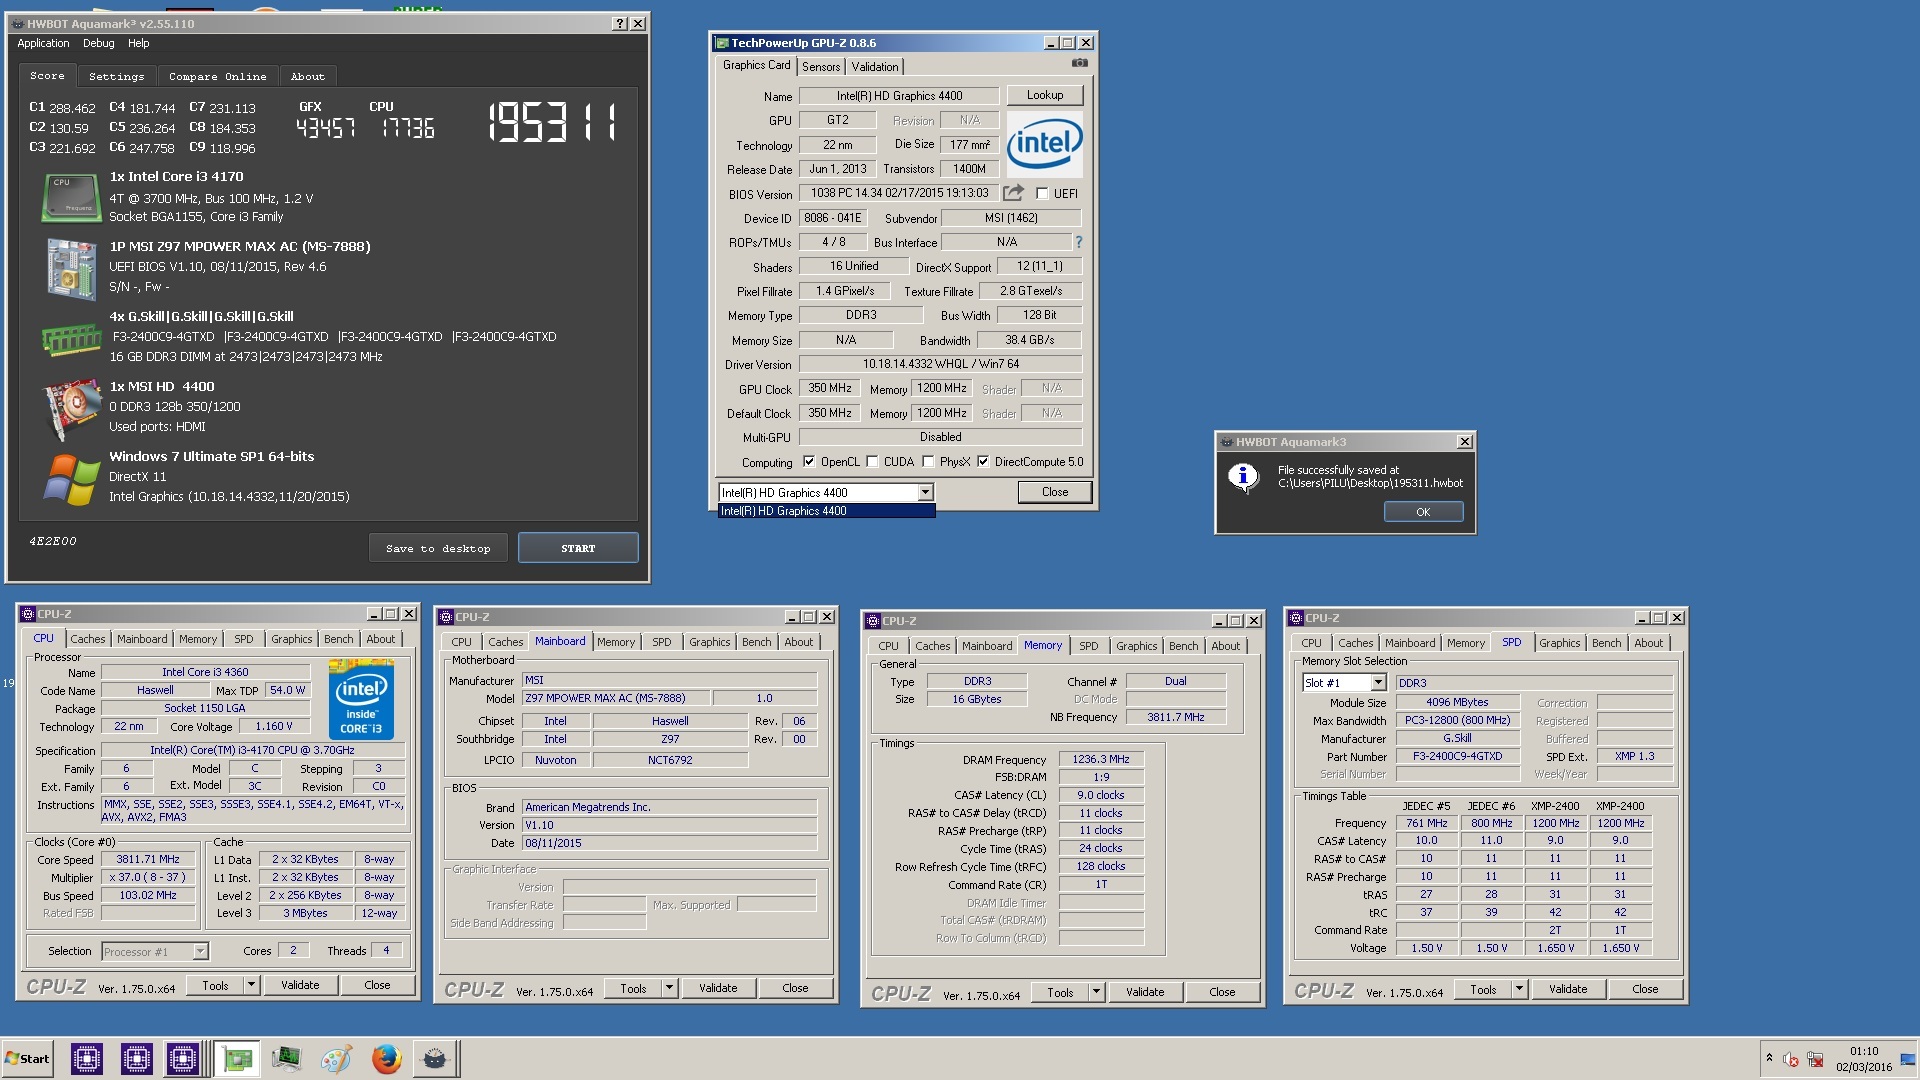Screen dimensions: 1920x1080
Task: Click OK in the file saved dialog
Action: [1423, 512]
